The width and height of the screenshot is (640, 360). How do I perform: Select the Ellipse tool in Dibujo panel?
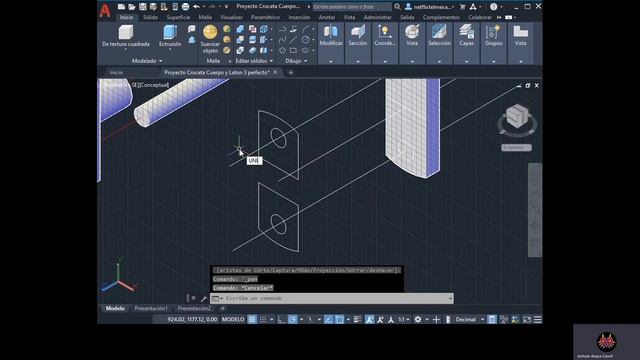[x=305, y=50]
